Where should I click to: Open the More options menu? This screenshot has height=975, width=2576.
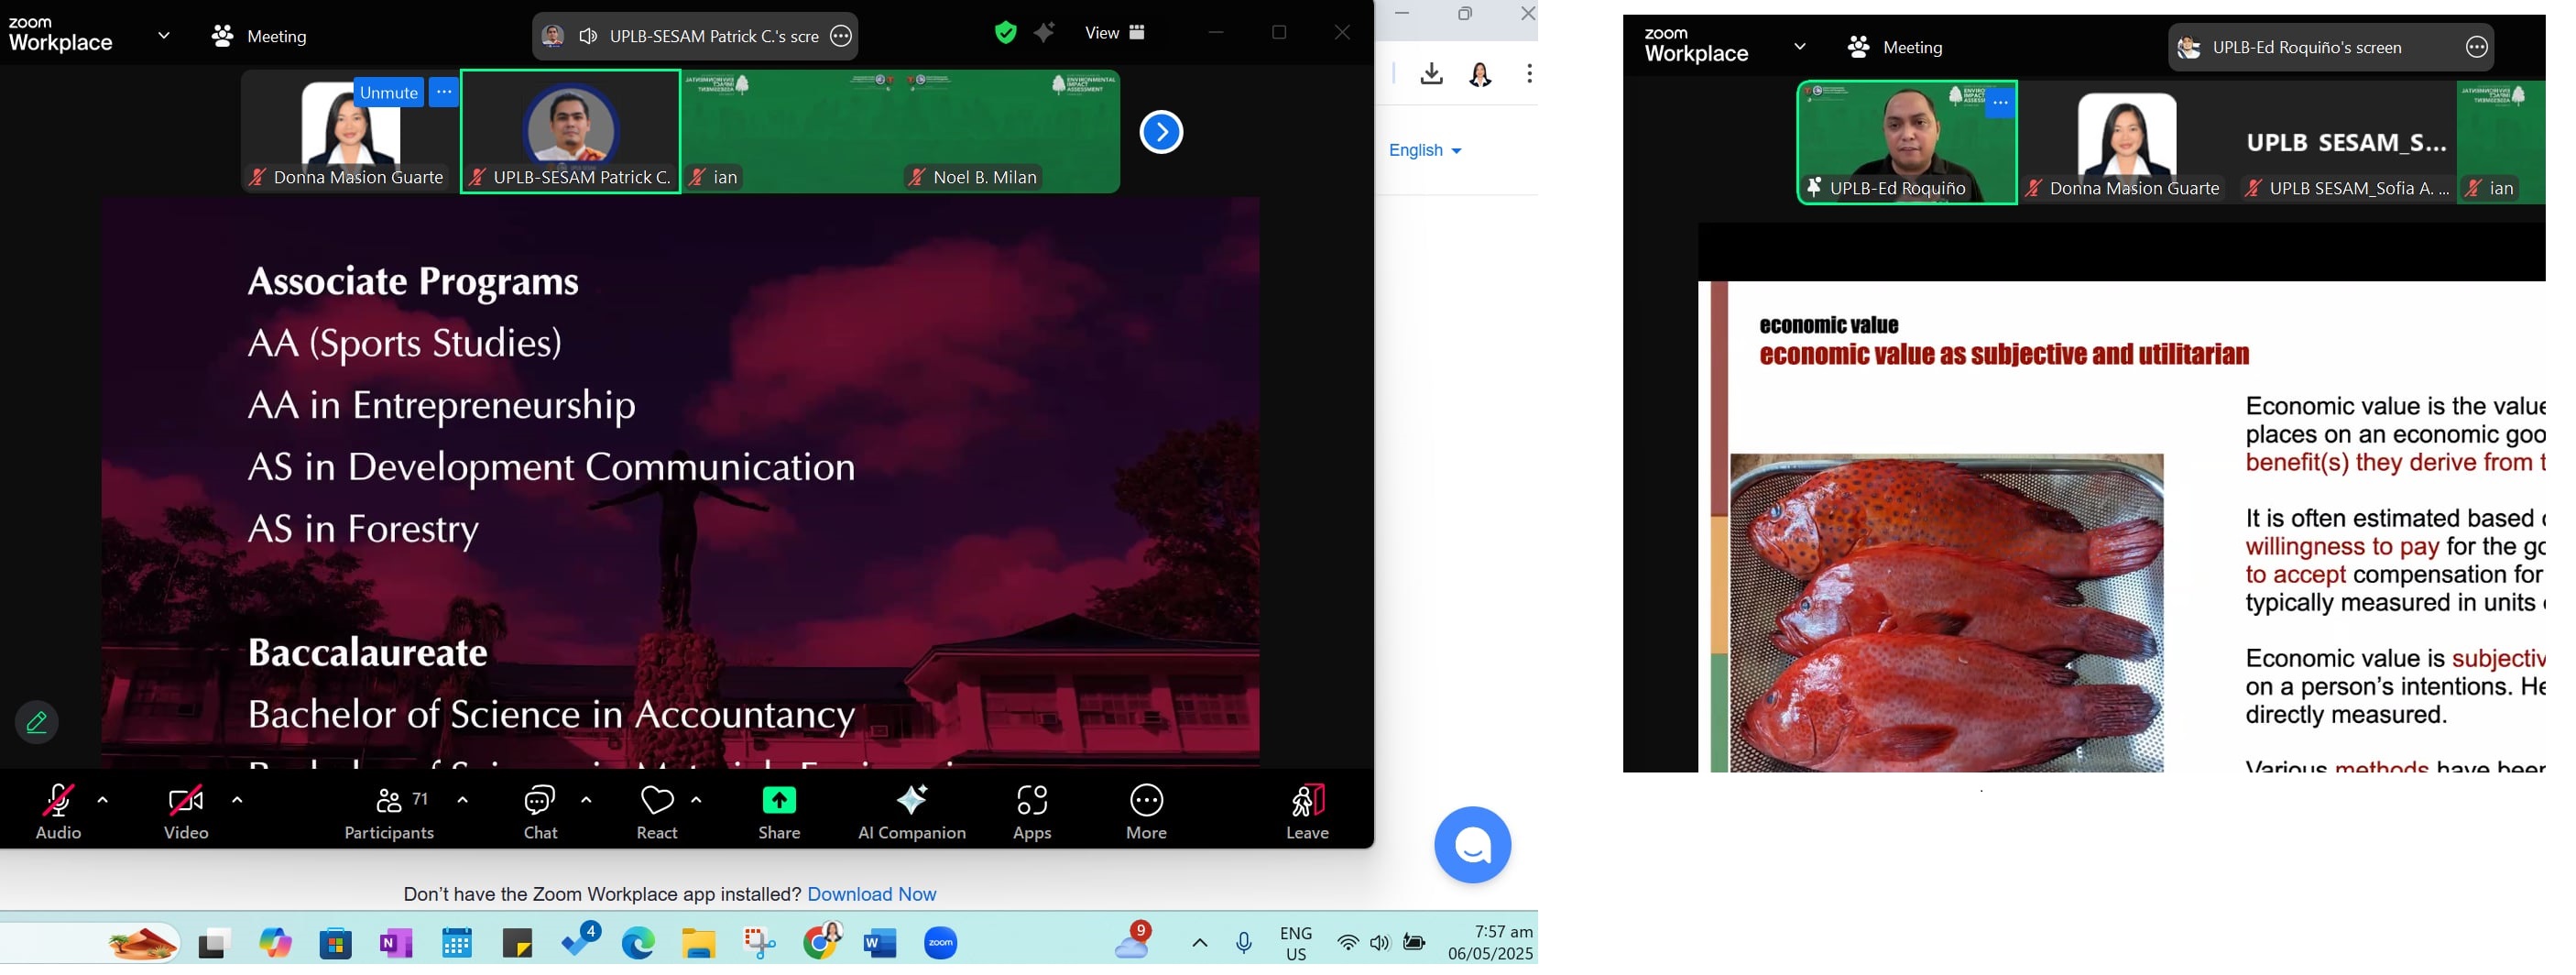1146,812
